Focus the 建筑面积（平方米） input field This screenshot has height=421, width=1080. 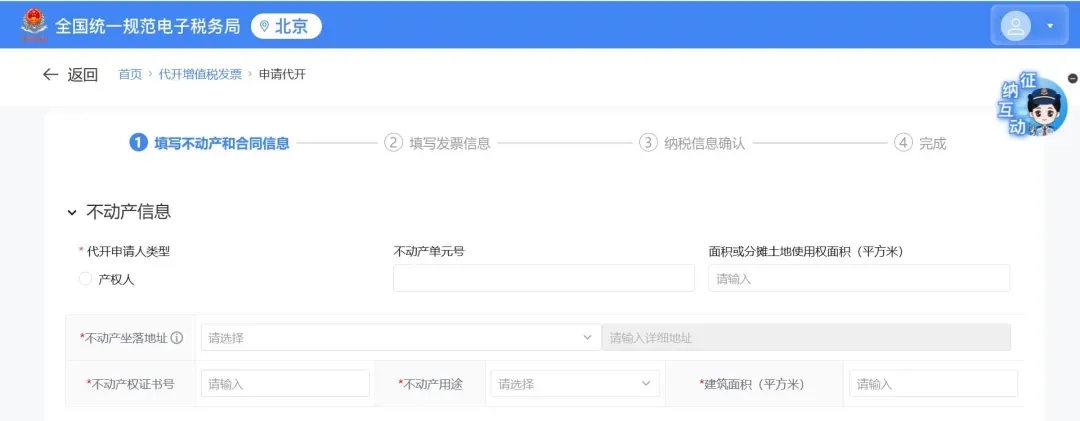coord(933,384)
